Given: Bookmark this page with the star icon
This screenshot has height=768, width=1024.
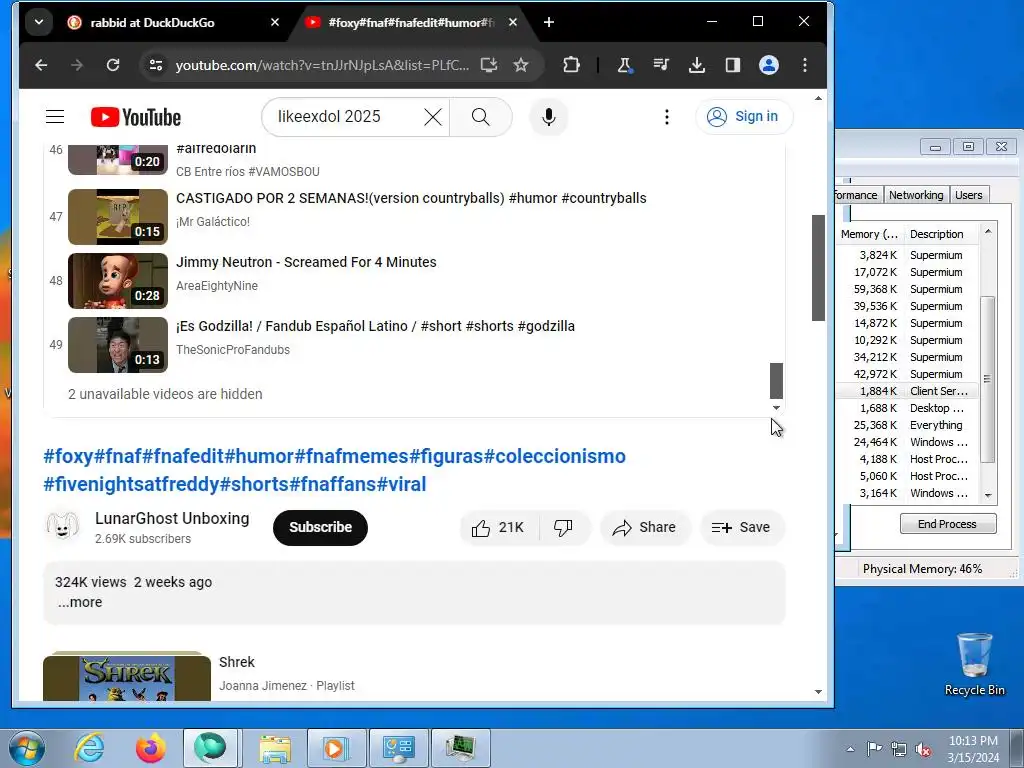Looking at the screenshot, I should click(520, 65).
